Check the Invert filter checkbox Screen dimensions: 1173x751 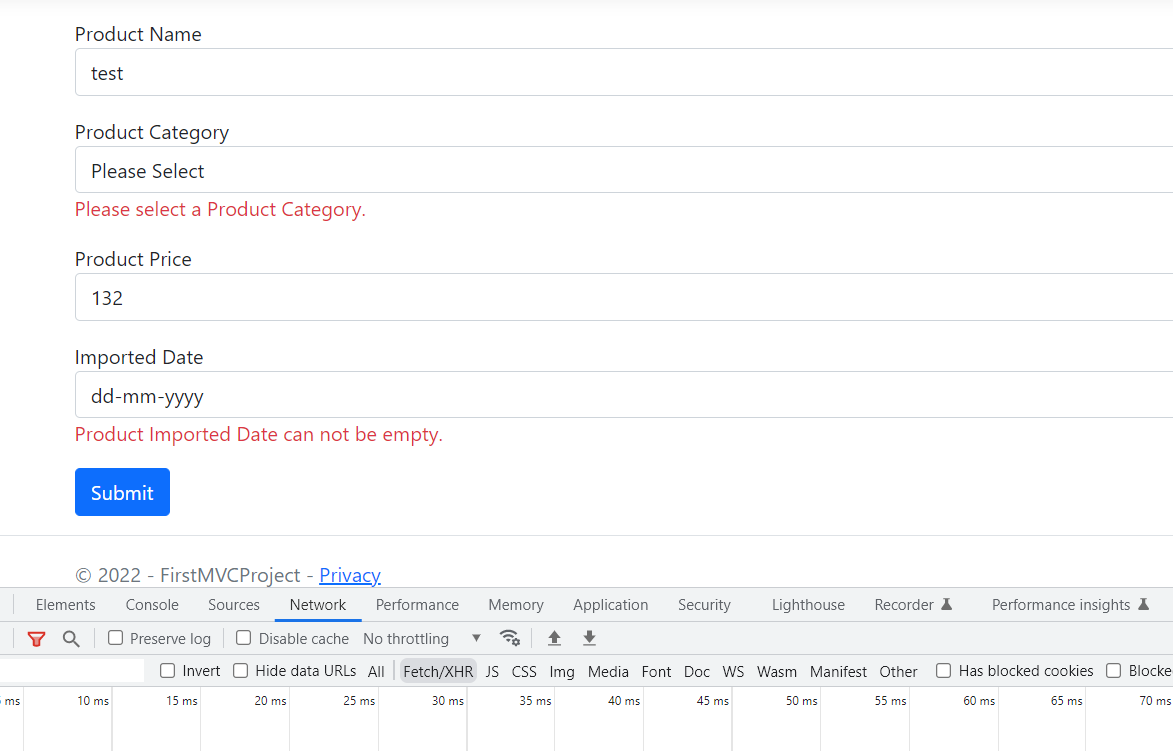pos(167,670)
